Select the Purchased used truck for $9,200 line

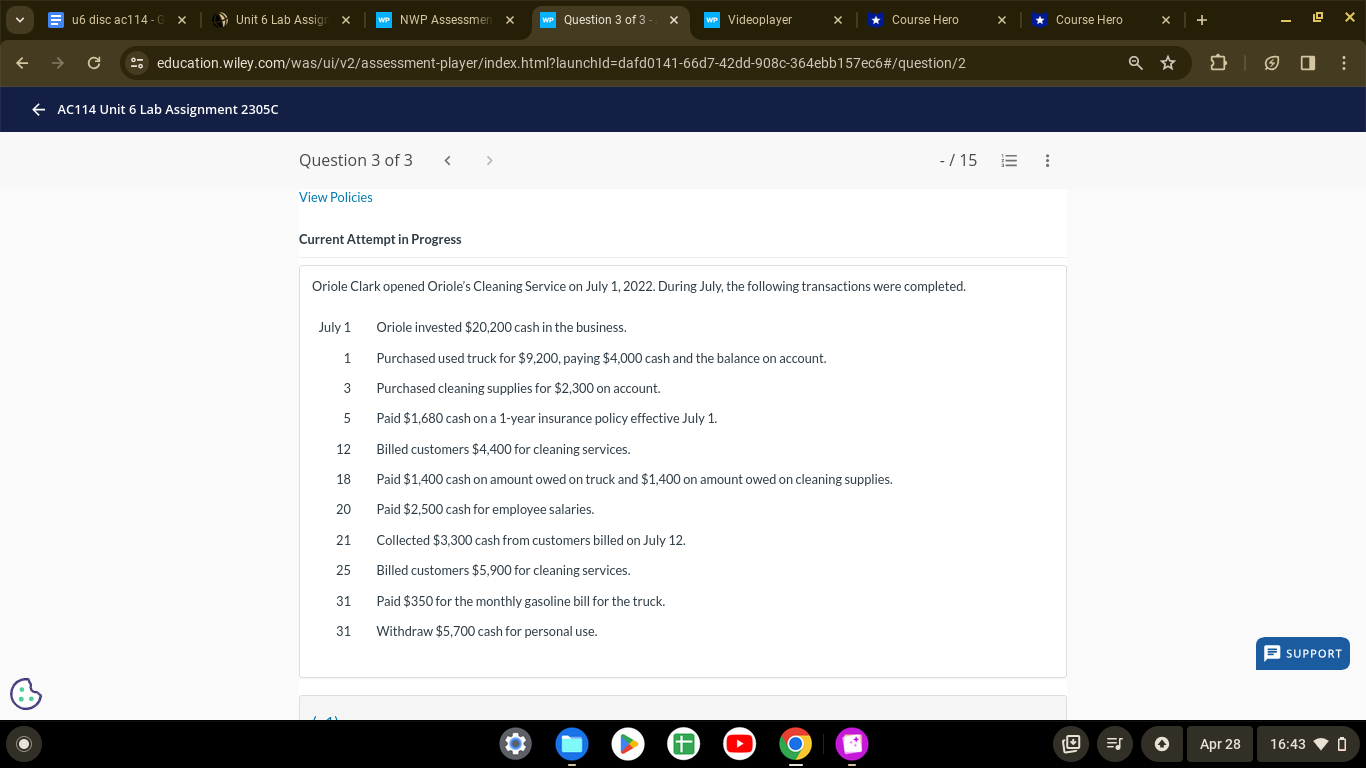[601, 358]
